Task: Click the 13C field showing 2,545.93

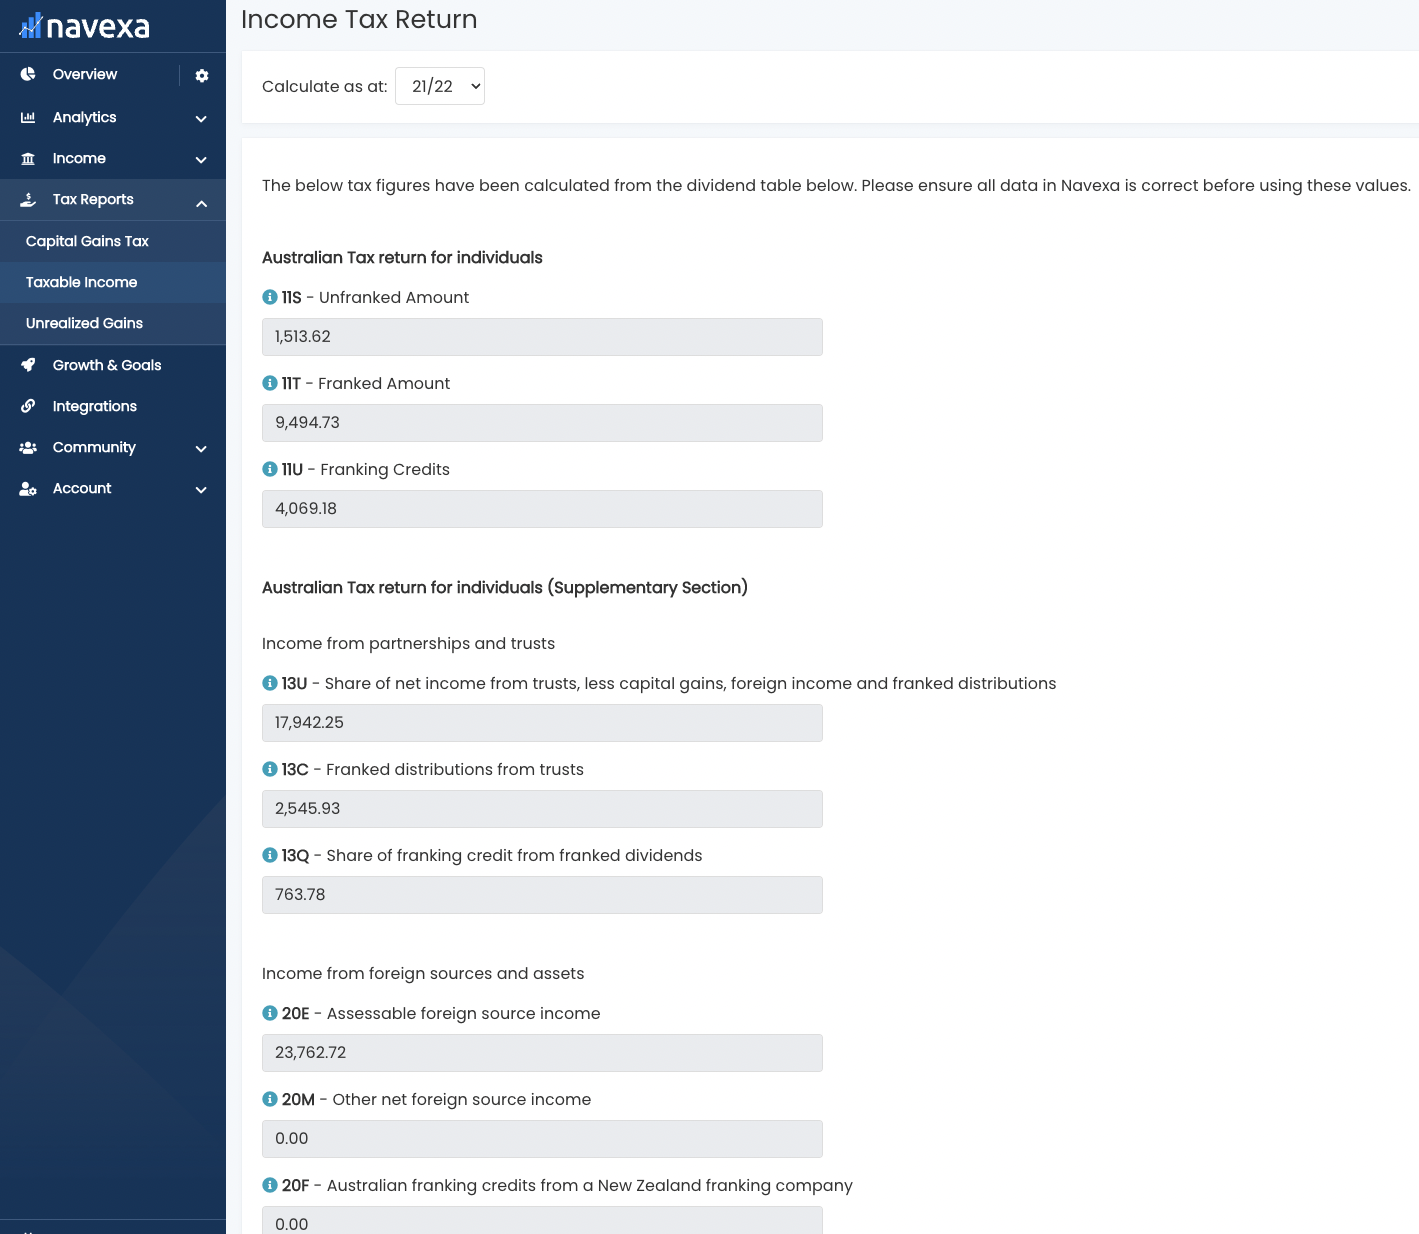Action: [x=542, y=809]
